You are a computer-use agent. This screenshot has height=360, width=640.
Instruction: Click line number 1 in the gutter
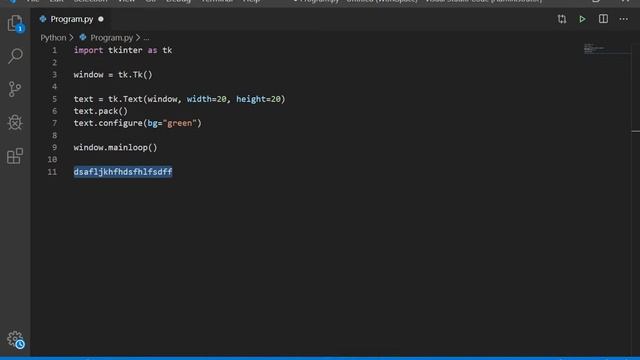[54, 50]
